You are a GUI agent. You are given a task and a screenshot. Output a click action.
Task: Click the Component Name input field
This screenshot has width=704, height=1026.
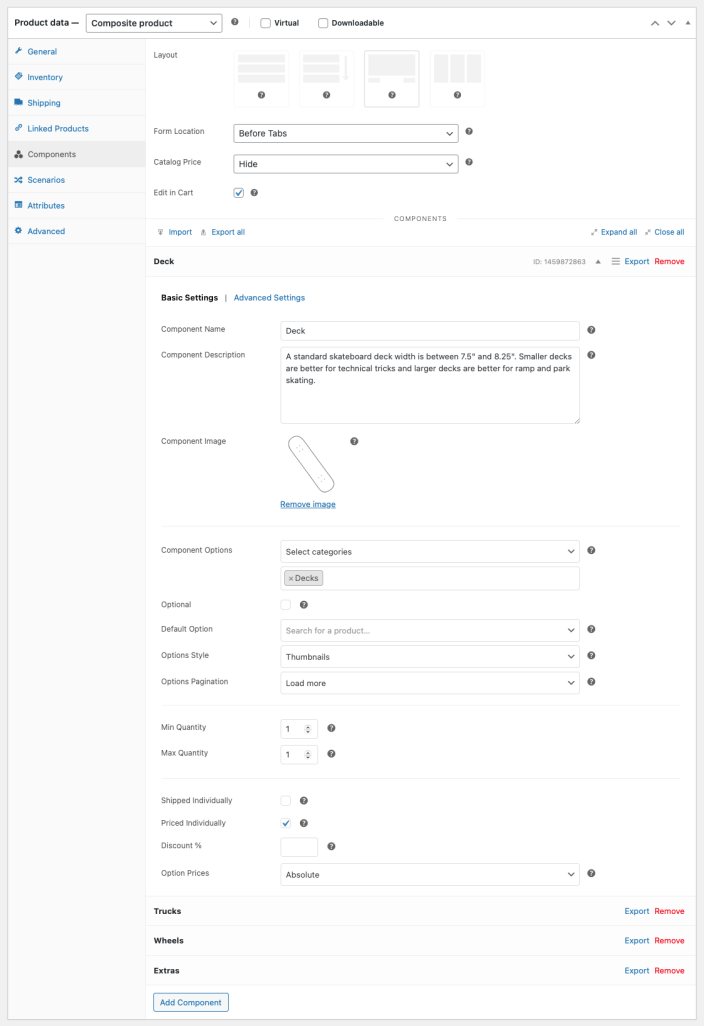[430, 330]
